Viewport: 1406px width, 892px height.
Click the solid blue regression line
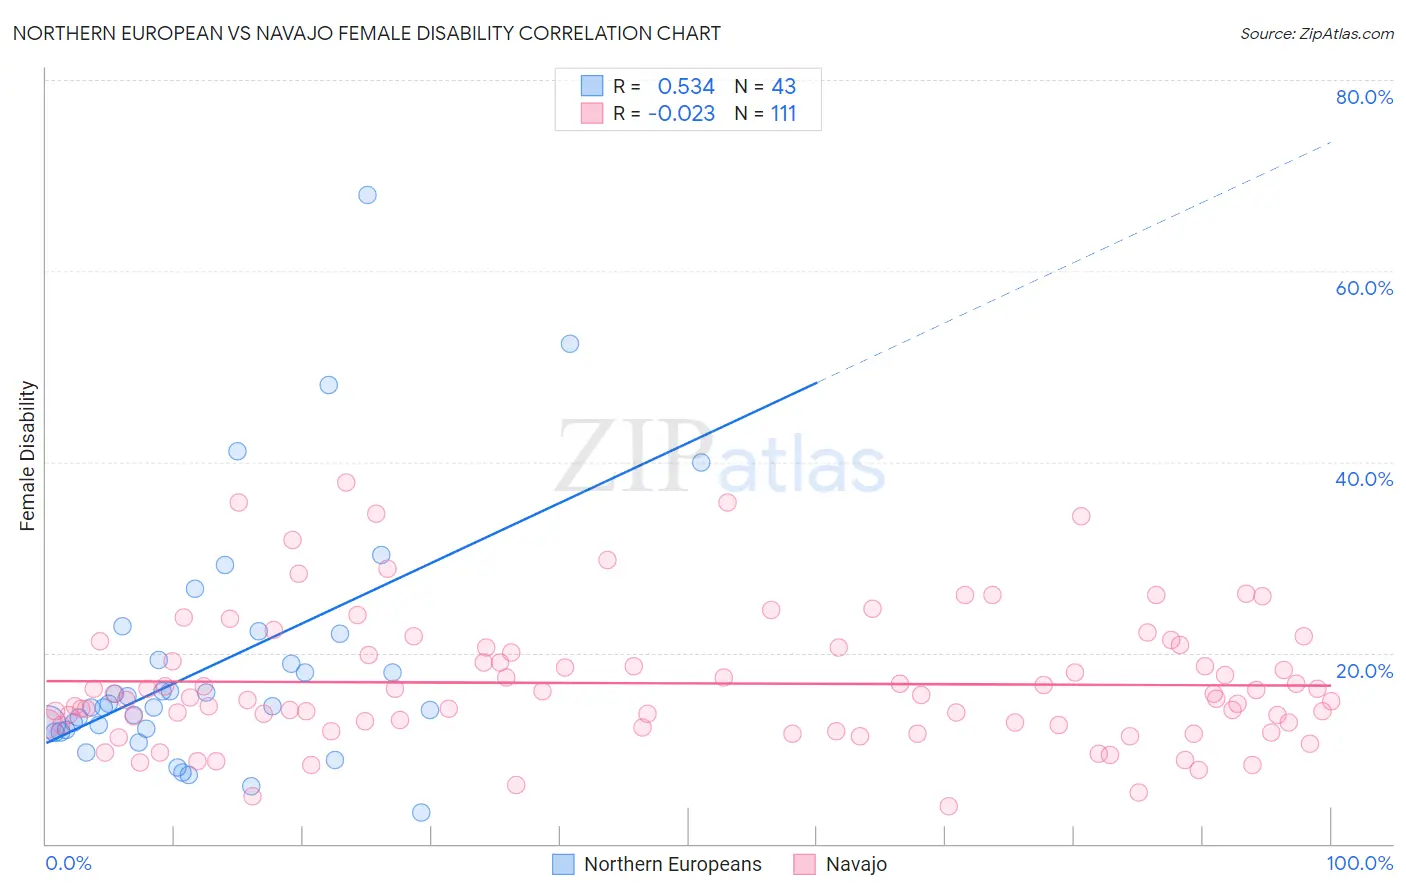432,562
